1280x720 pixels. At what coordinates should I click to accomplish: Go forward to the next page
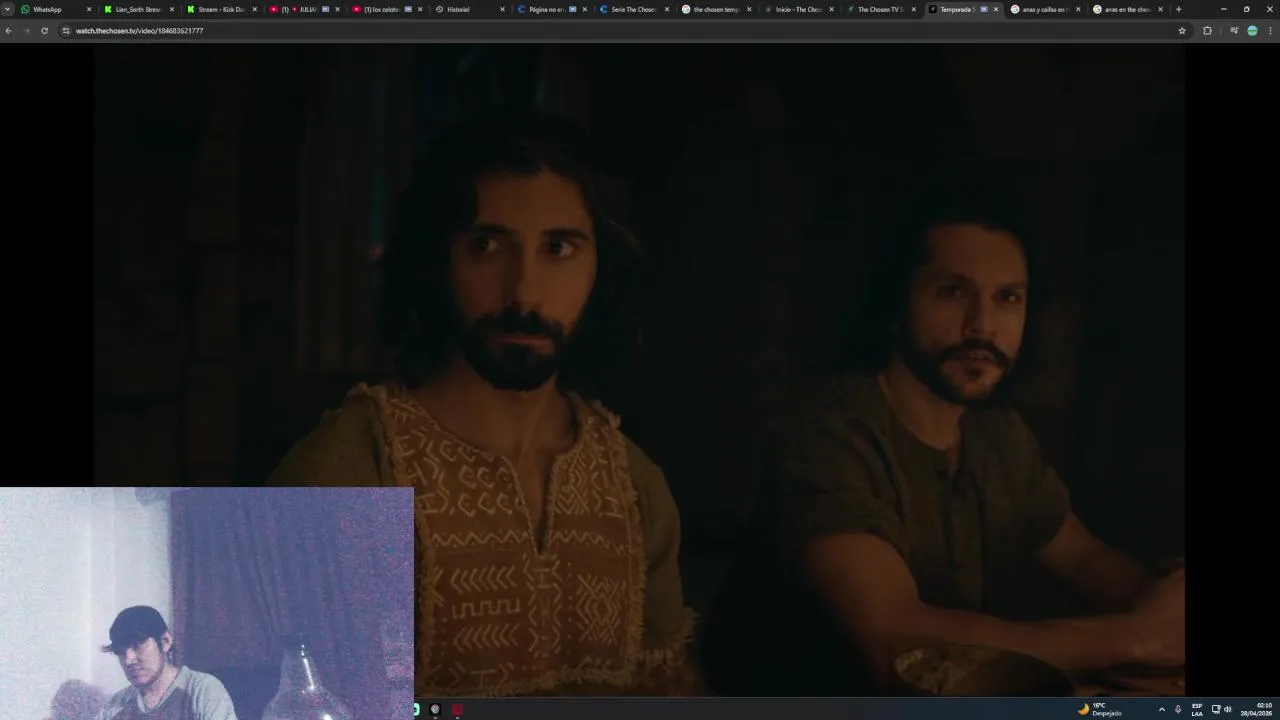(x=26, y=31)
